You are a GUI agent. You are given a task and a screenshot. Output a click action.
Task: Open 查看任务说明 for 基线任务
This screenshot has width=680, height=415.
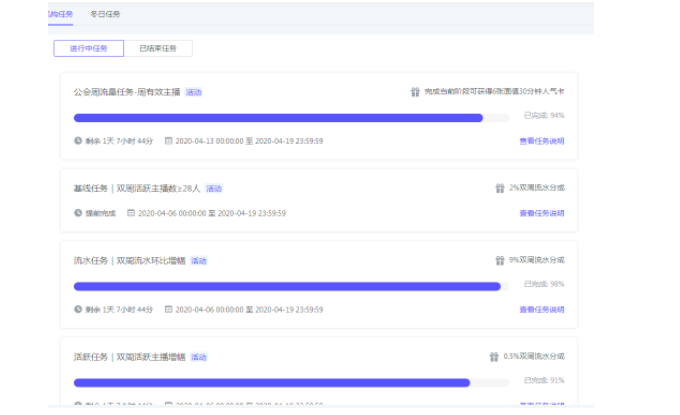pos(541,213)
